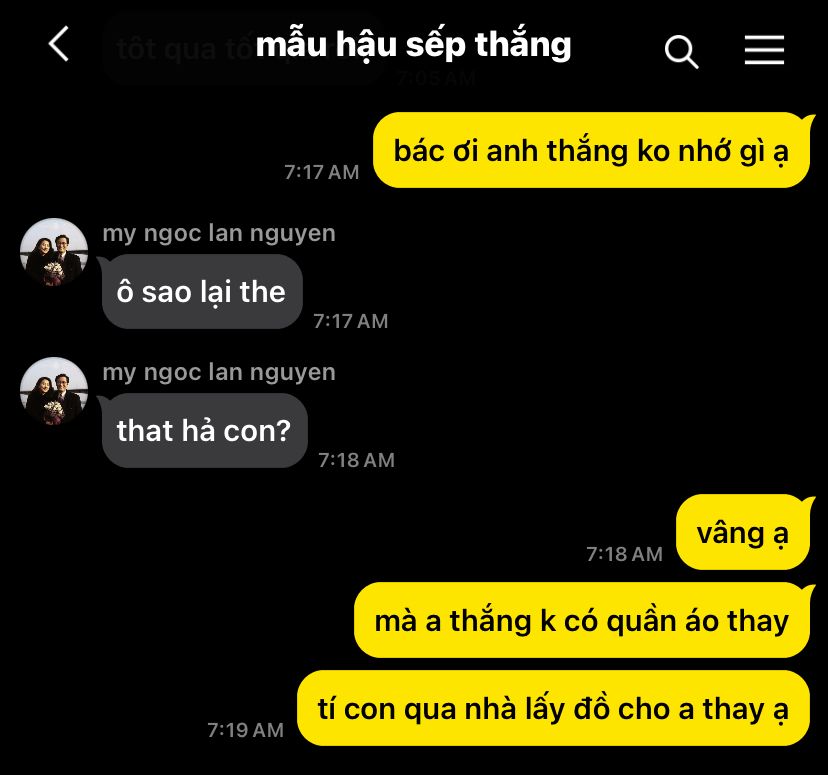The width and height of the screenshot is (828, 775).
Task: Tap sender name above 'ô sao lại the'
Action: pyautogui.click(x=219, y=233)
